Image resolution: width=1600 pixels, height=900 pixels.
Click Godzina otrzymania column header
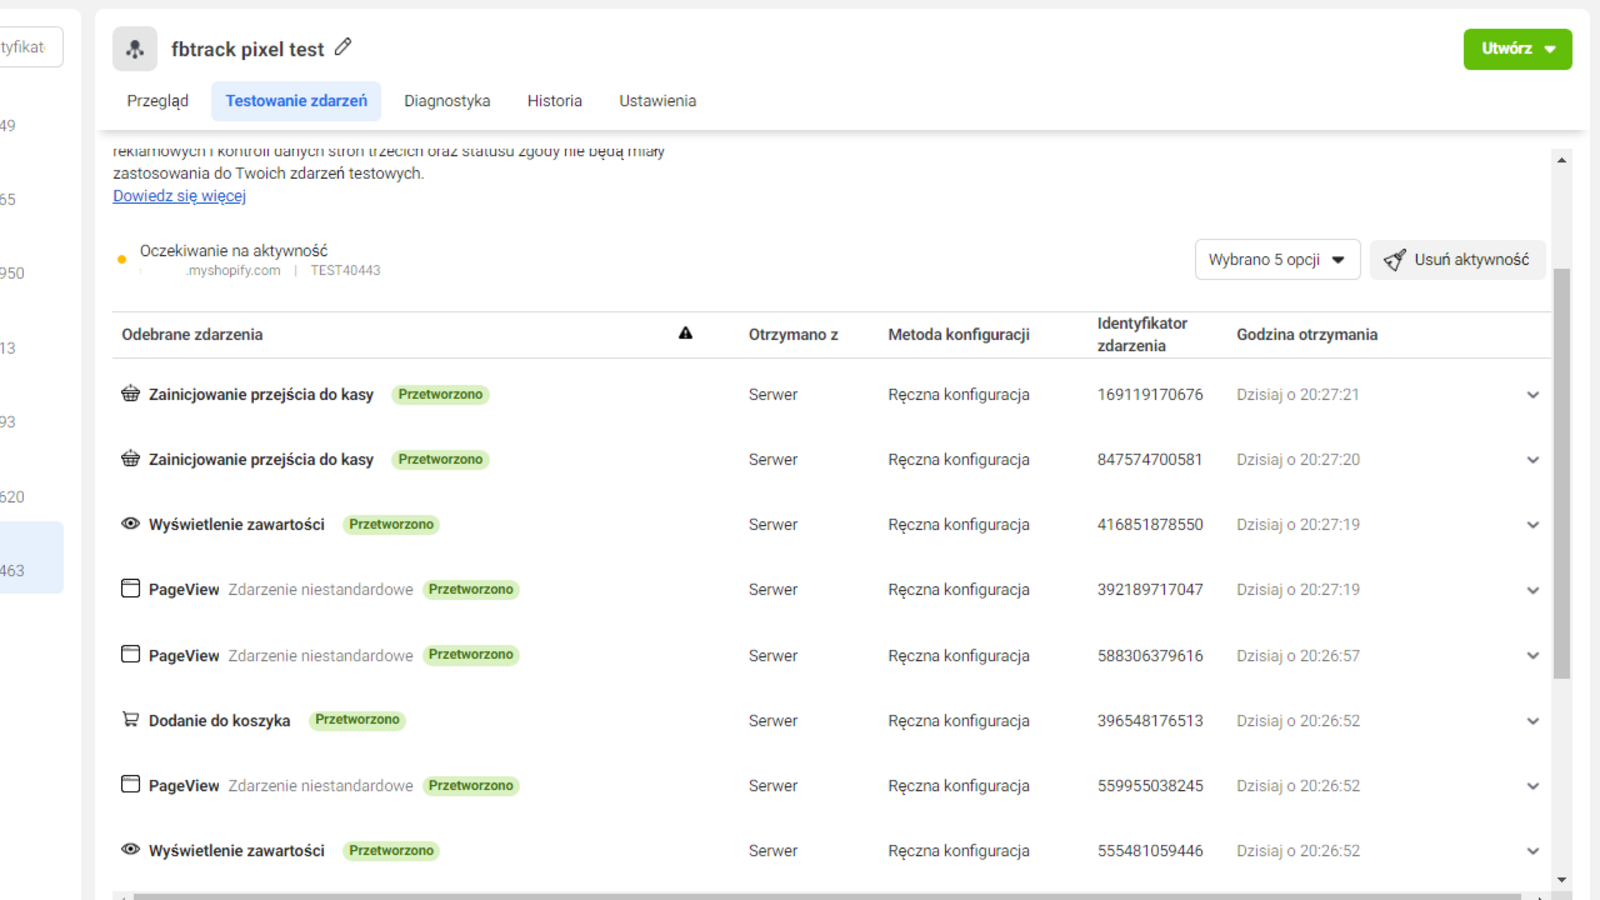1307,335
